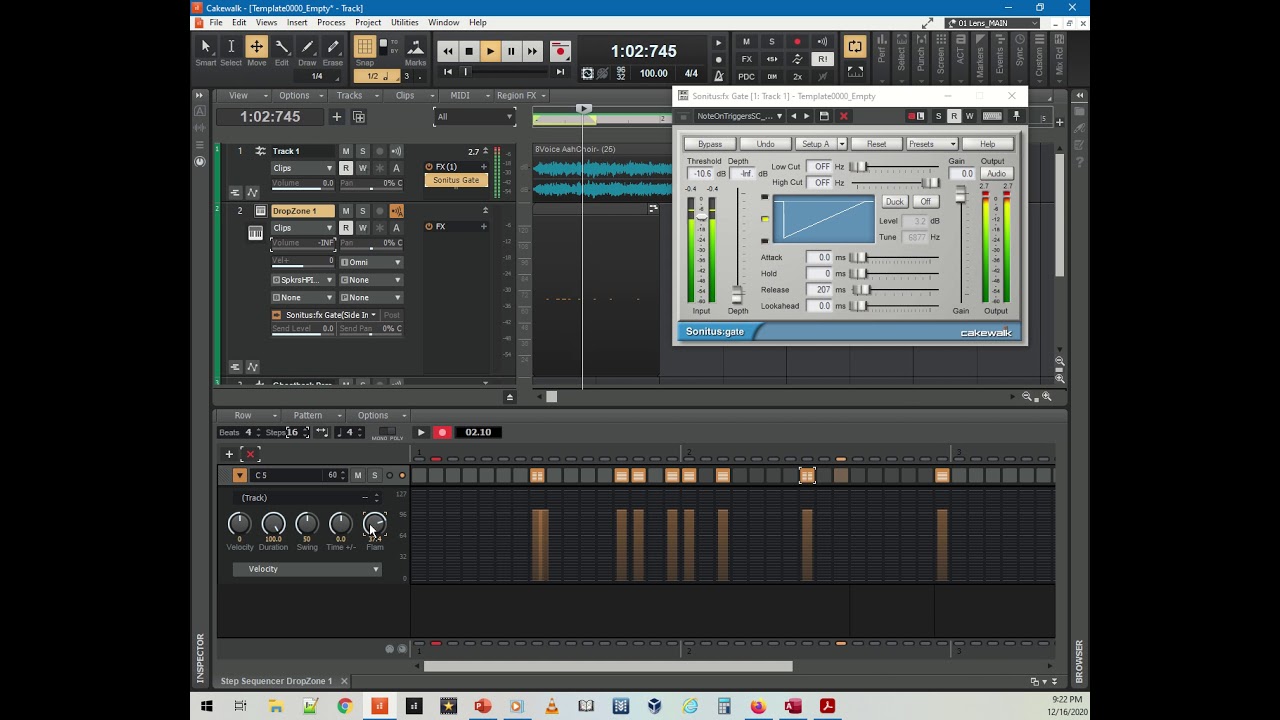Collapse the C 5 row expander

239,475
